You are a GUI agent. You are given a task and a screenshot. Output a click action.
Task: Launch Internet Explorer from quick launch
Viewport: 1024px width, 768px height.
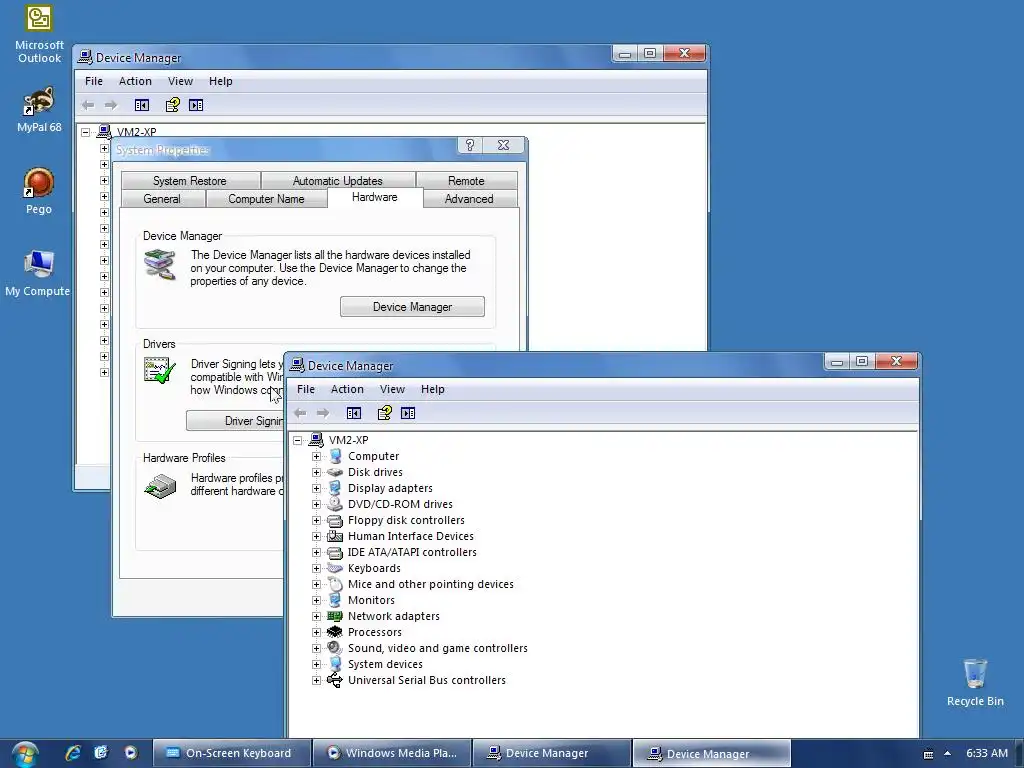(72, 753)
